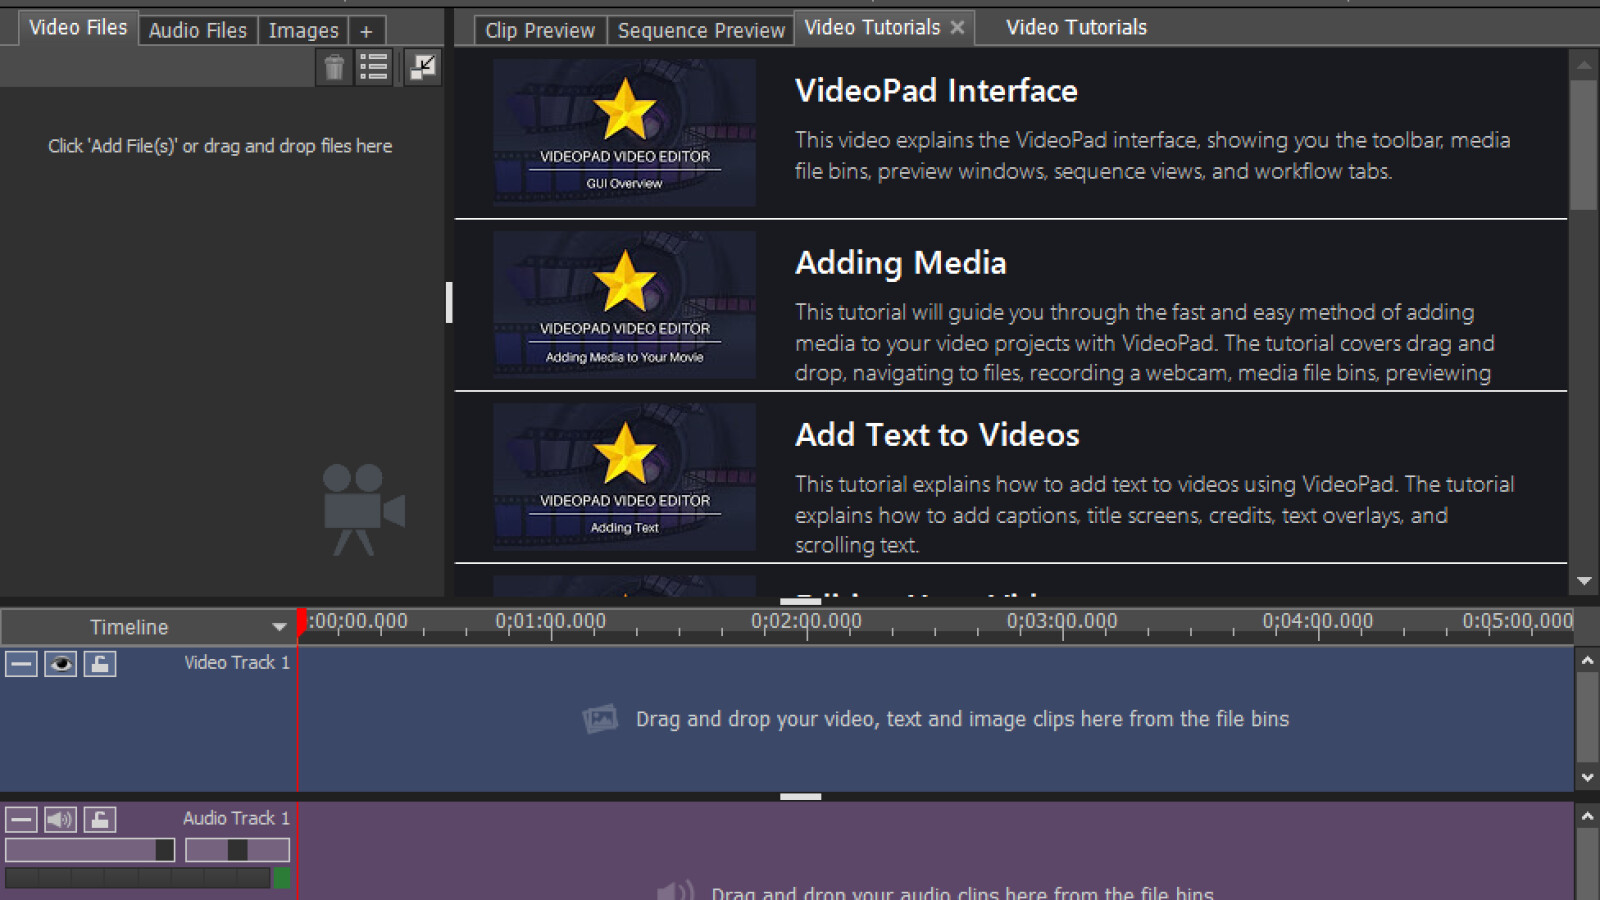Minimize Audio Track 1 with the minus icon
The width and height of the screenshot is (1600, 900).
20,819
